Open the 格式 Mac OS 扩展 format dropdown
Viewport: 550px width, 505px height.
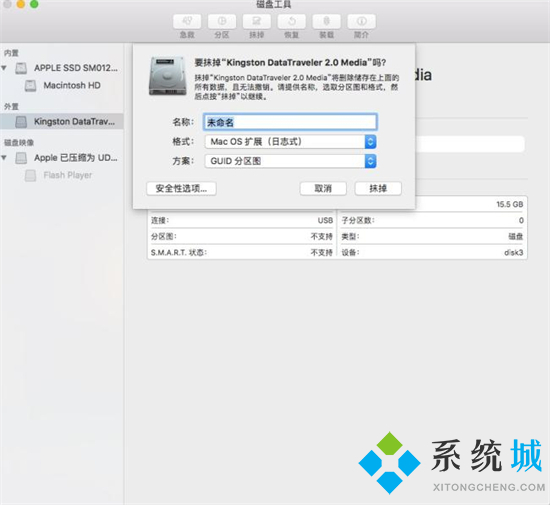click(290, 142)
